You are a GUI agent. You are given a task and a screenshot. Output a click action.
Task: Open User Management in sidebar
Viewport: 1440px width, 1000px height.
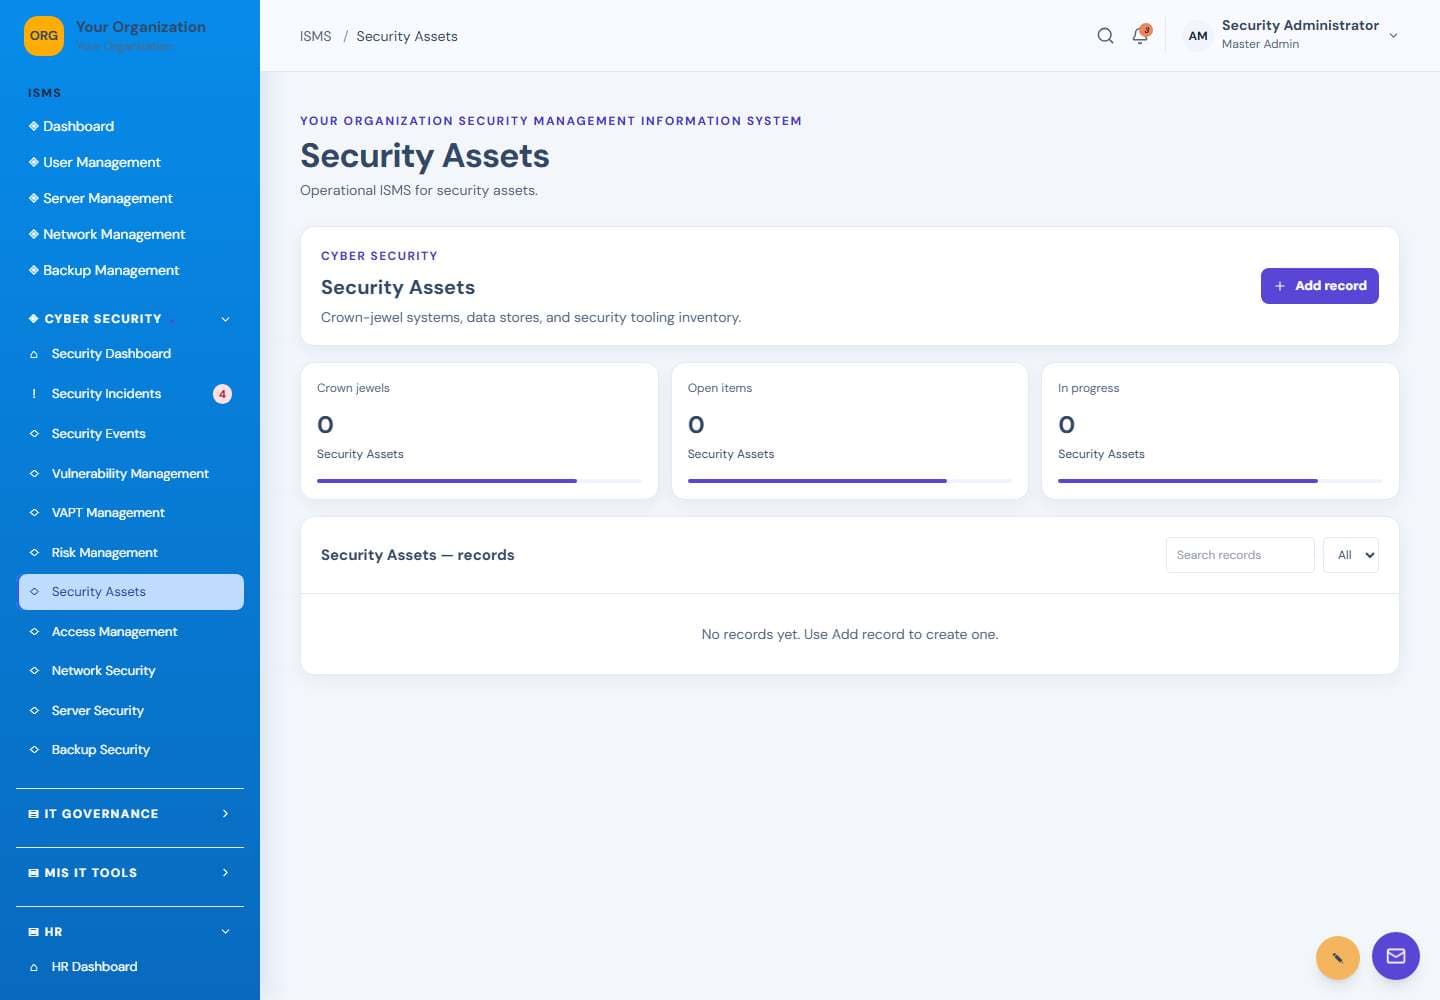[130, 162]
